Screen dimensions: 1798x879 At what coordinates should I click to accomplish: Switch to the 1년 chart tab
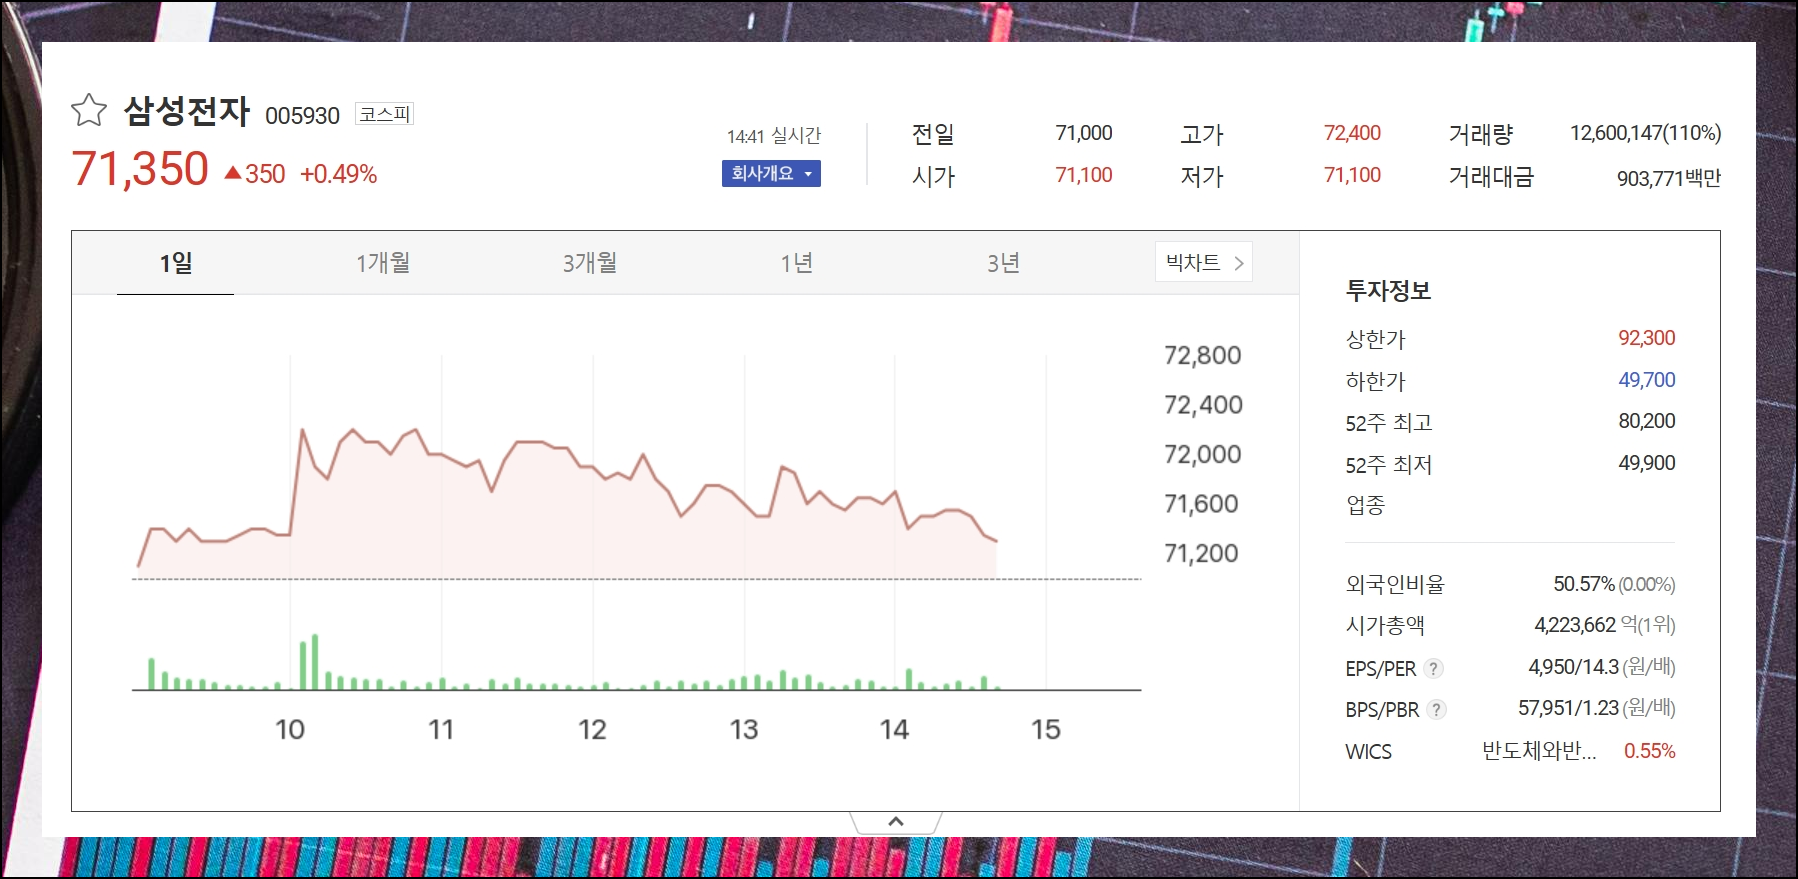click(x=797, y=263)
